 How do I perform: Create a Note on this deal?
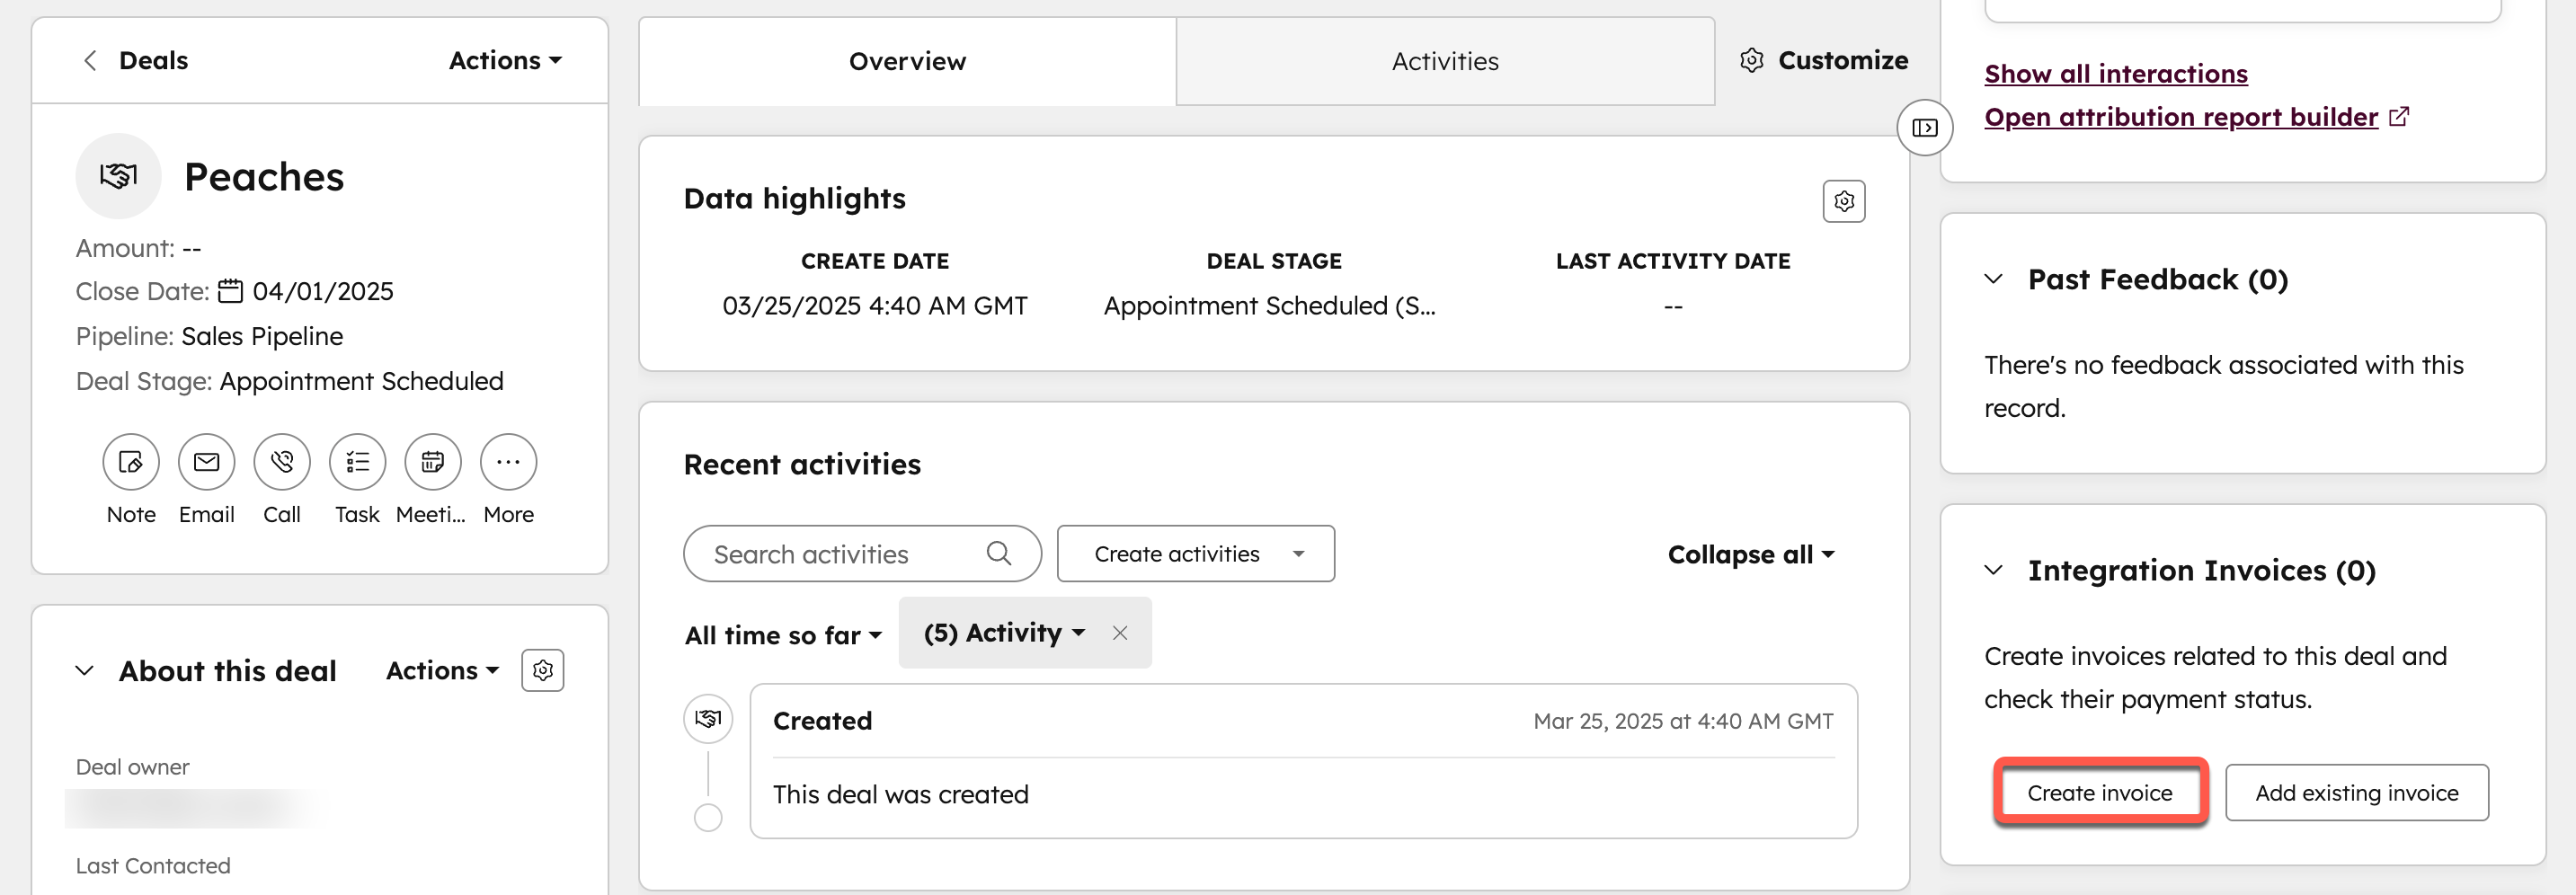[130, 462]
